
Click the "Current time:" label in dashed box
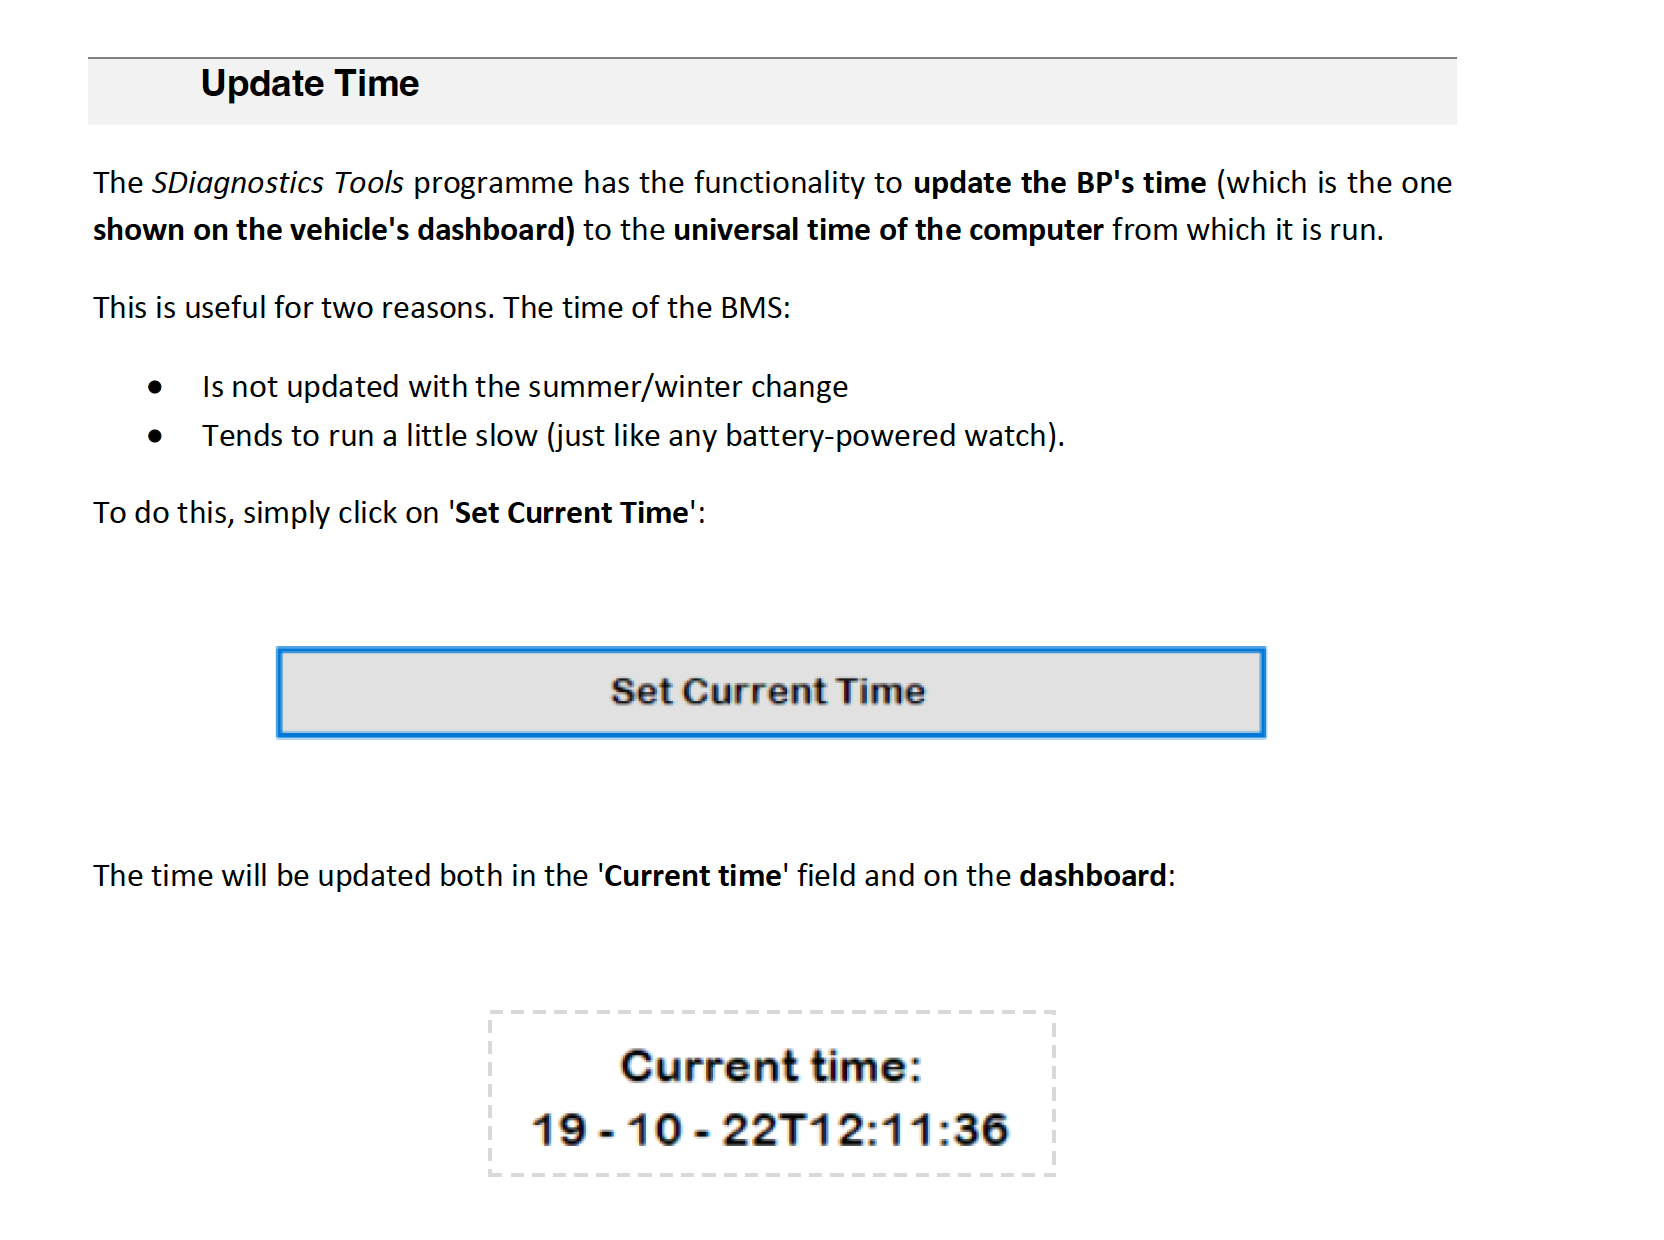pos(770,1066)
